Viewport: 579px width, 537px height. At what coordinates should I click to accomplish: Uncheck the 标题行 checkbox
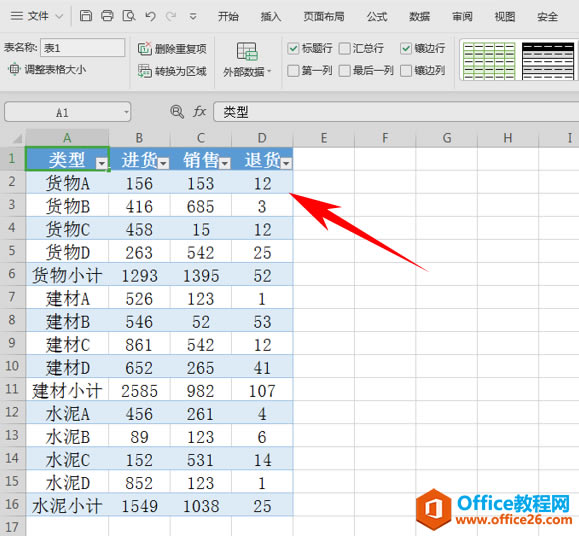pyautogui.click(x=293, y=48)
